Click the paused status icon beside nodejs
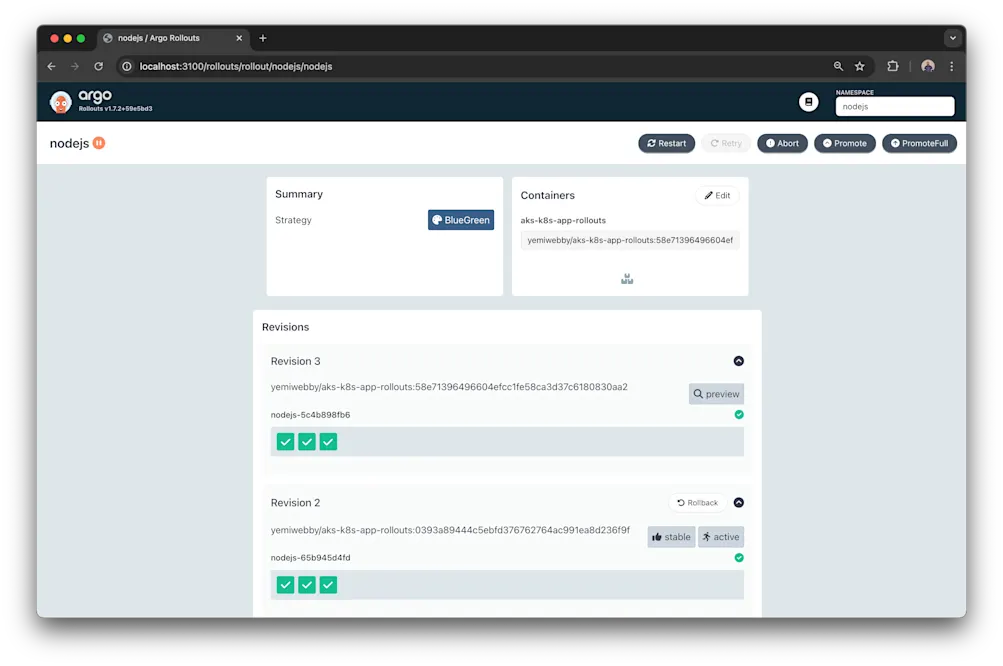 tap(99, 143)
